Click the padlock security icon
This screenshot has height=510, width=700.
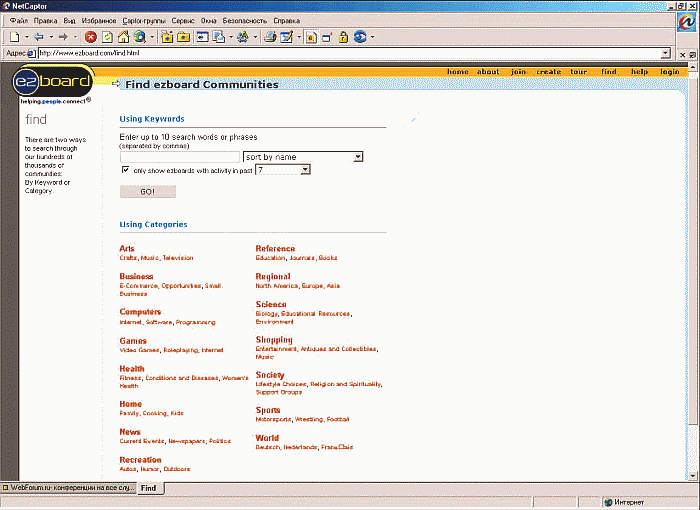coord(342,37)
